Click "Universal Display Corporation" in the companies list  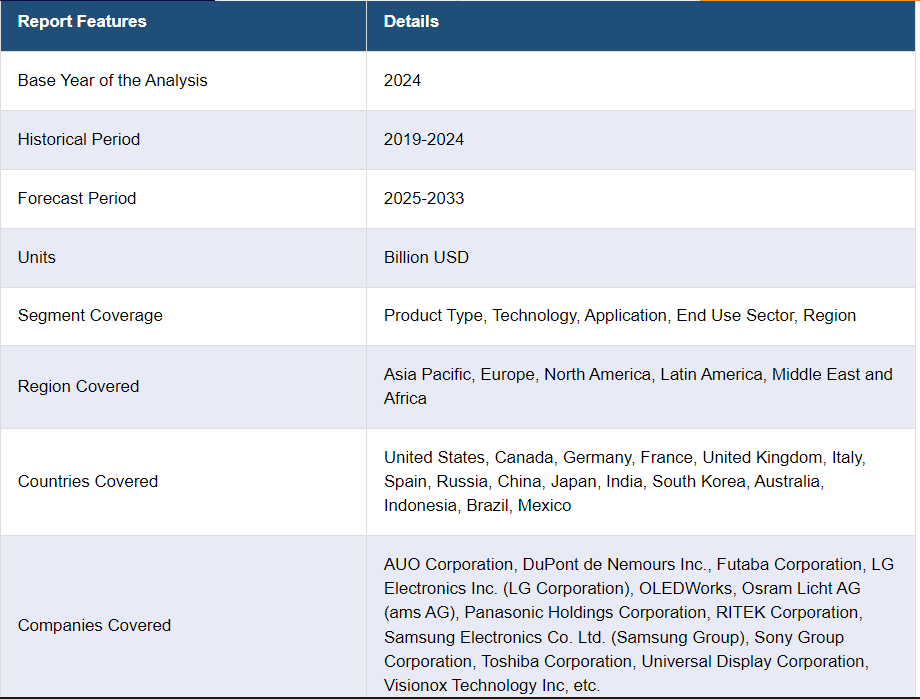click(x=754, y=661)
